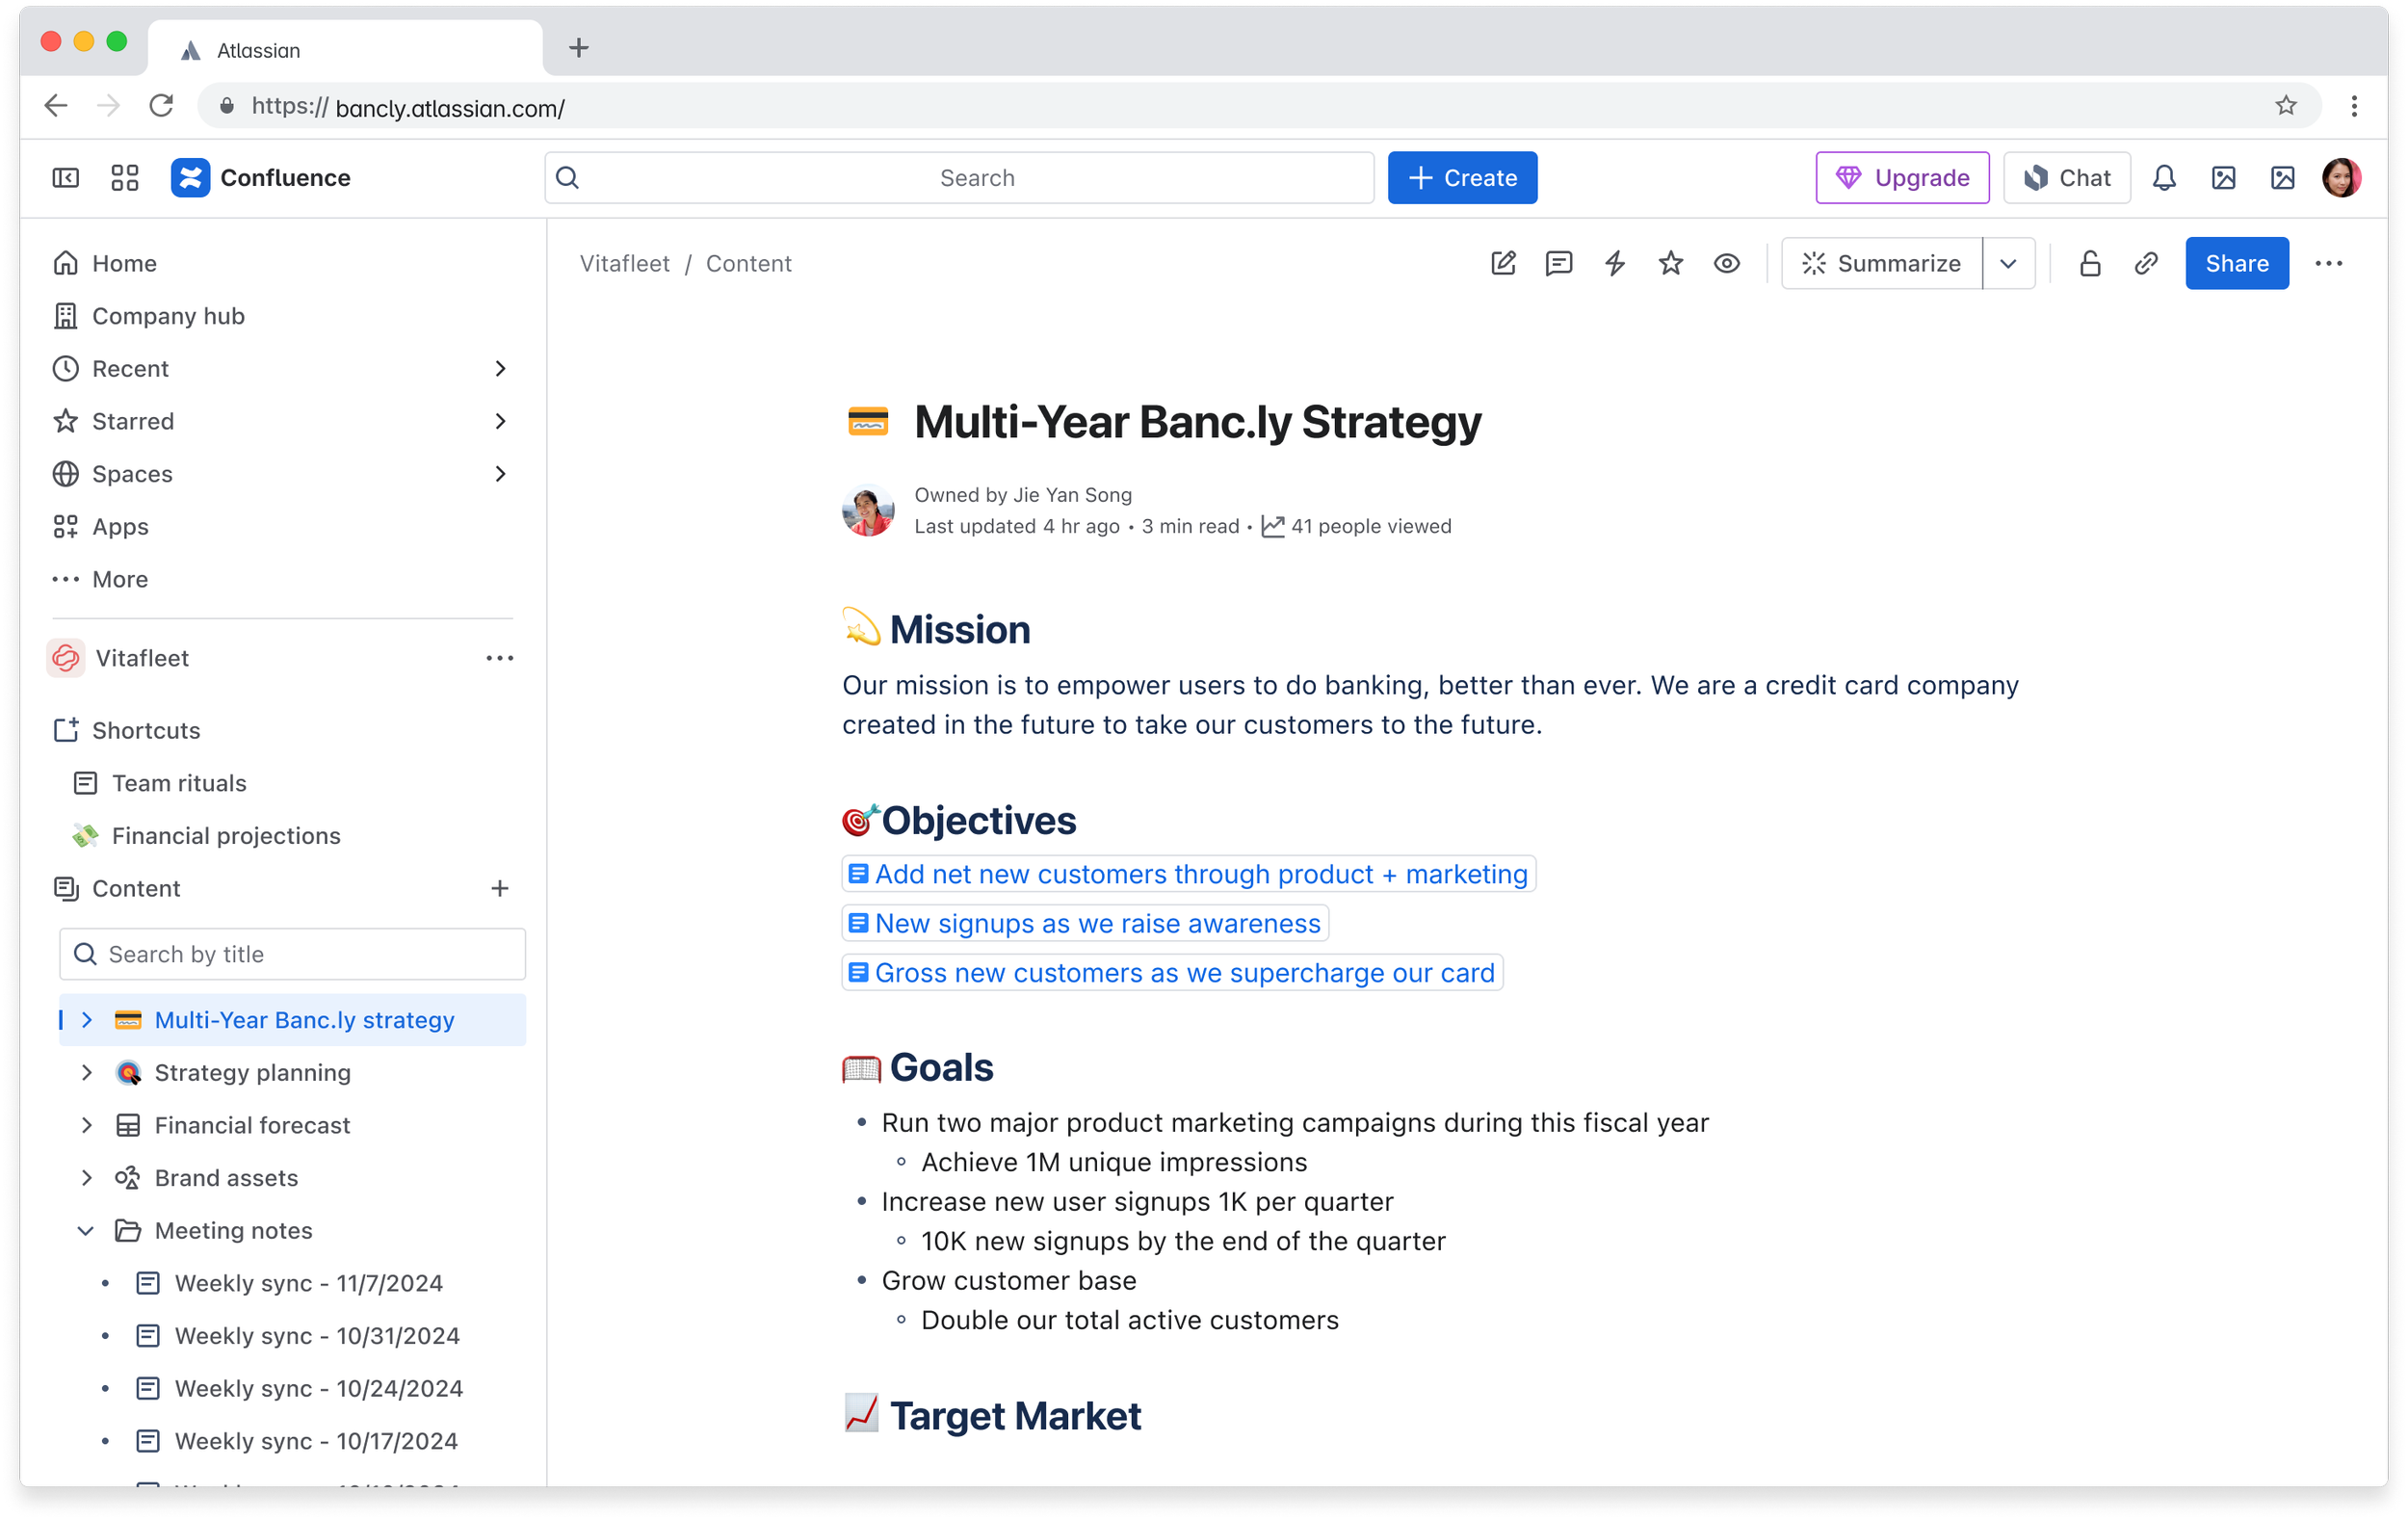This screenshot has width=2408, height=1520.
Task: Expand the Strategy planning tree item
Action: (x=86, y=1072)
